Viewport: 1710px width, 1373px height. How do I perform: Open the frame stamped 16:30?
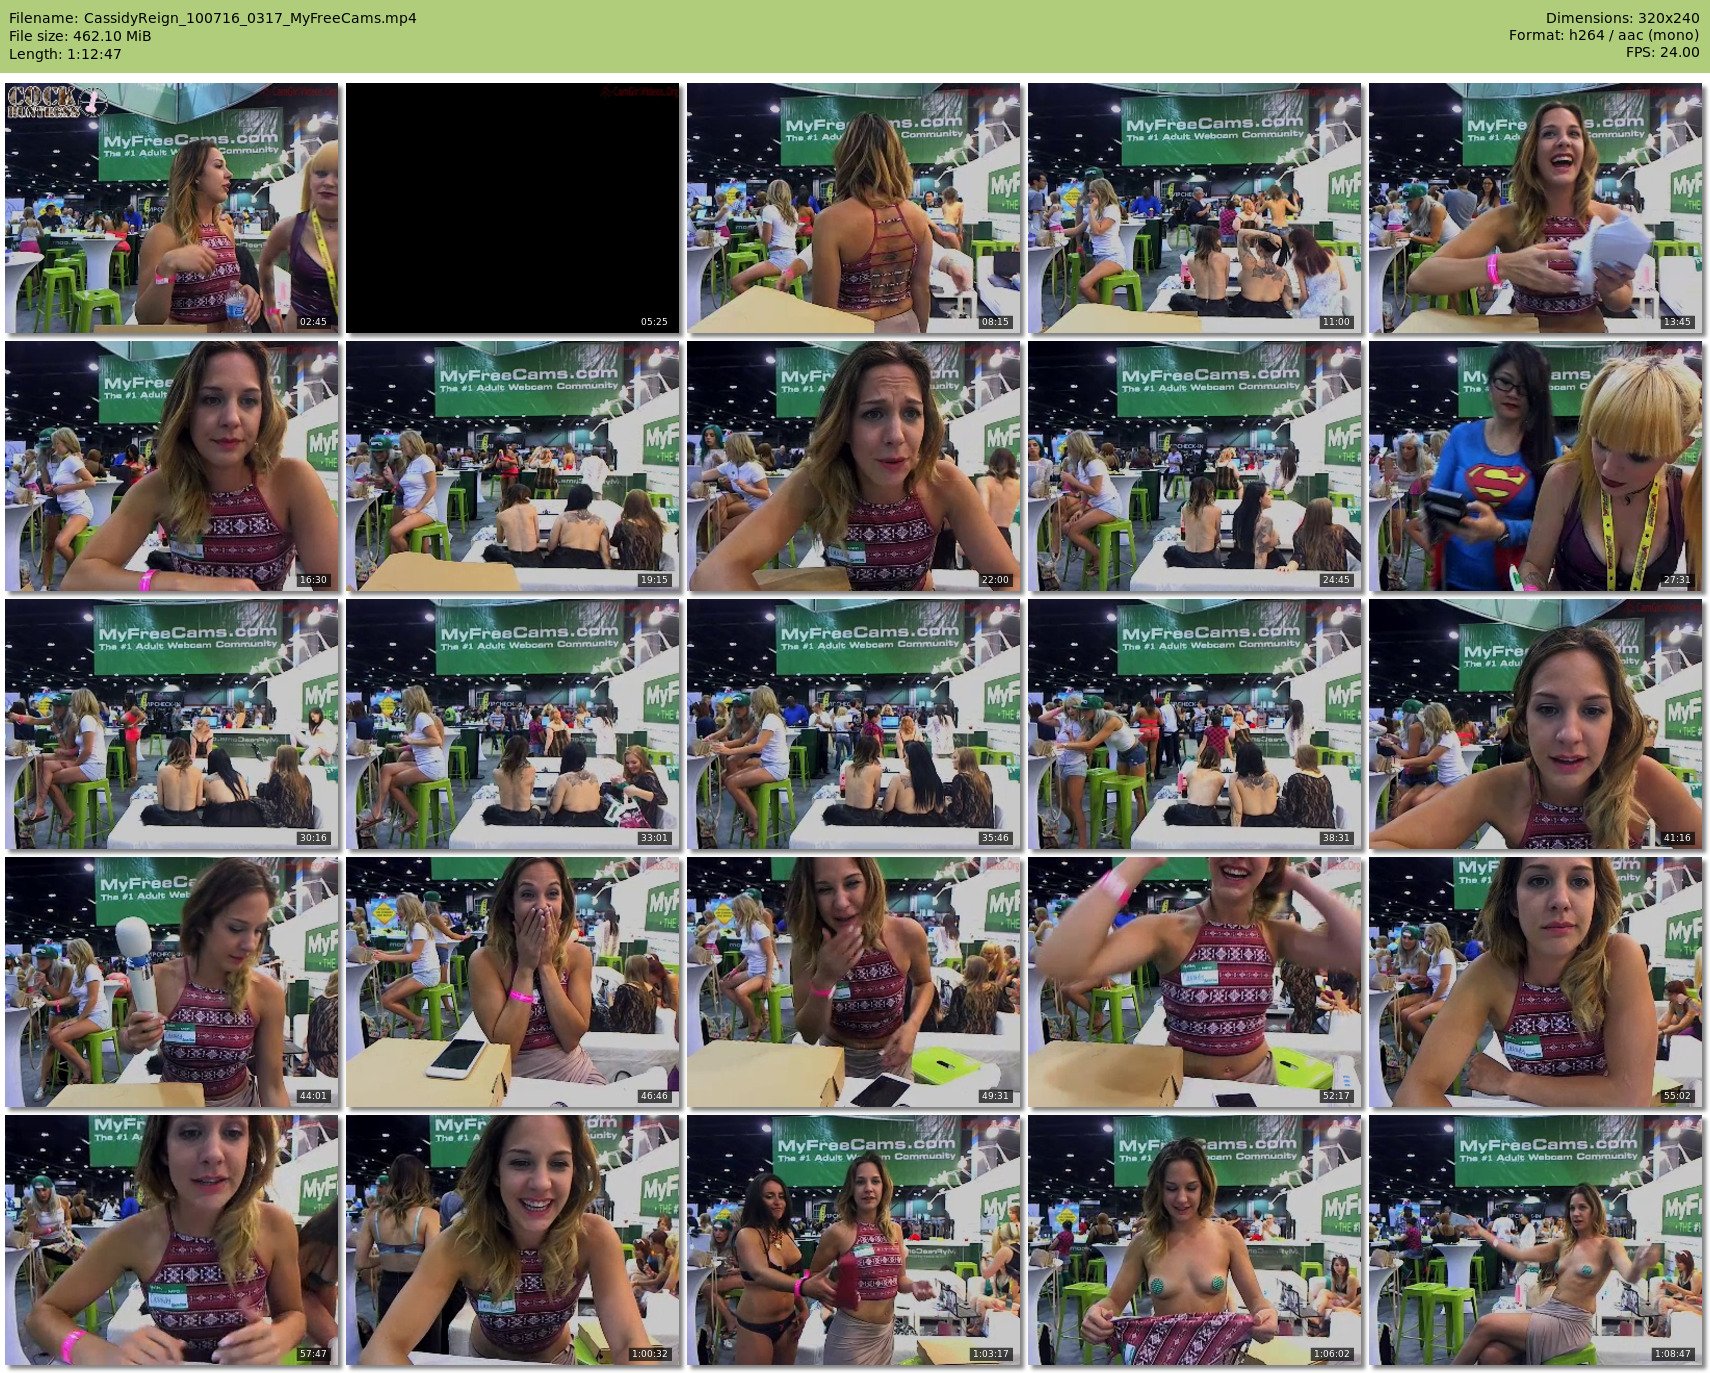pos(172,466)
